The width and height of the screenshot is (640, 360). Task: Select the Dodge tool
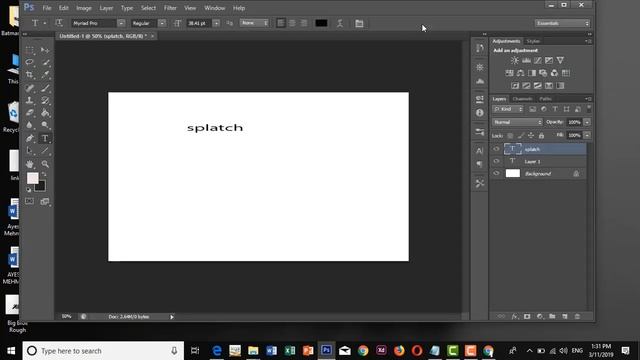45,125
